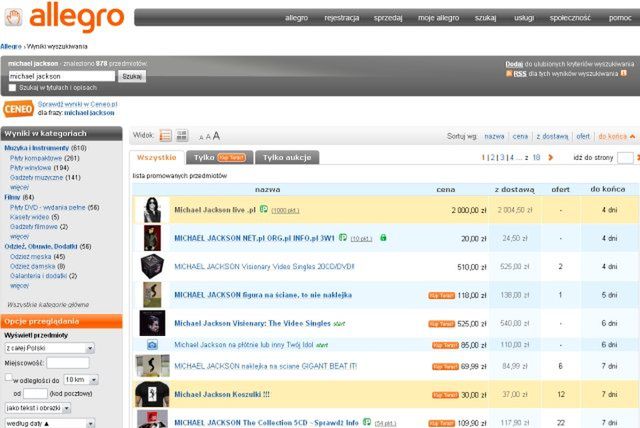Open the Ceneo logo badge
Image resolution: width=640 pixels, height=428 pixels.
pos(18,109)
